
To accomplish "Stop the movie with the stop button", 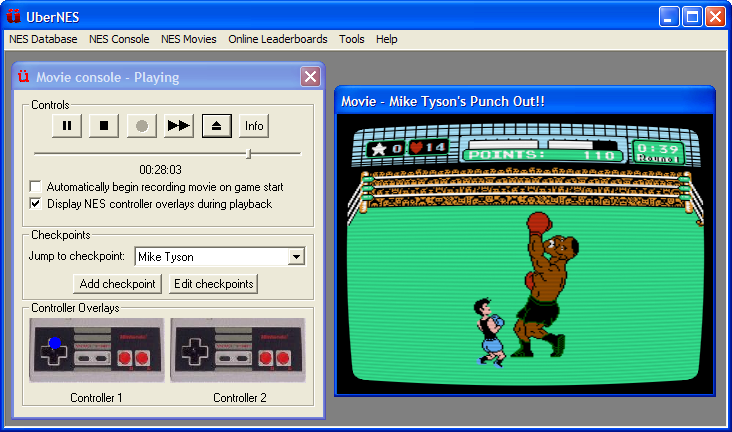I will 104,126.
